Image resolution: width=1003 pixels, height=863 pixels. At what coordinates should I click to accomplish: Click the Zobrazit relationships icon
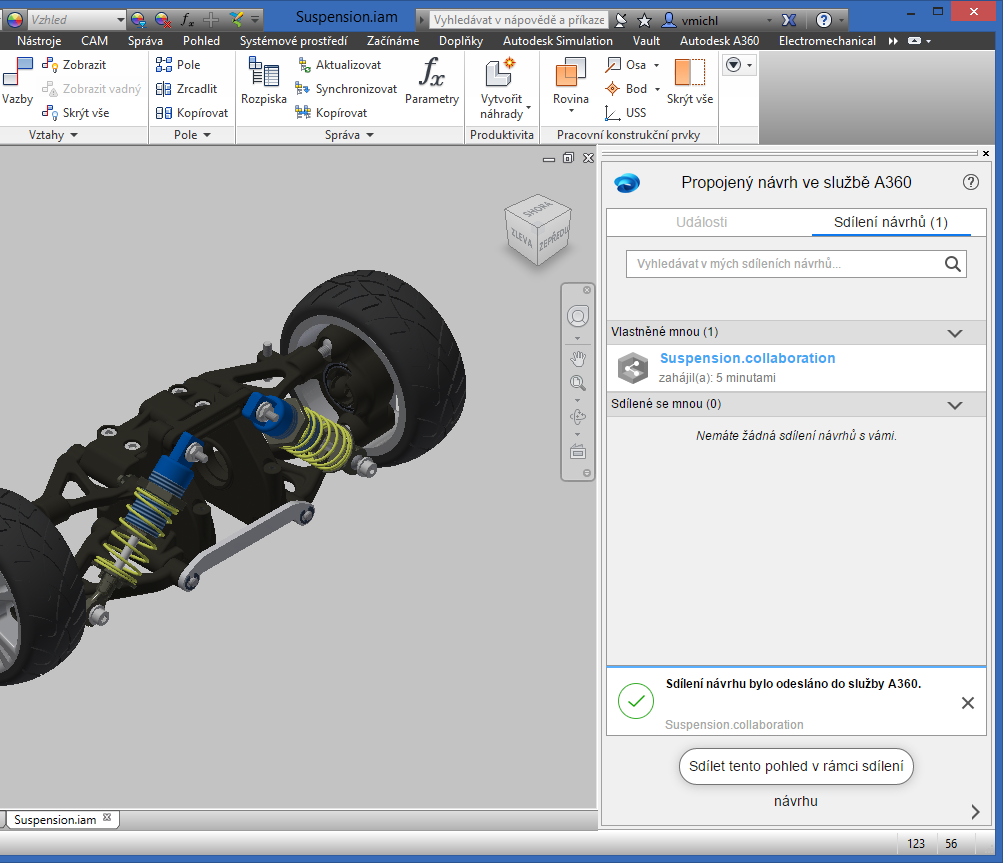coord(50,65)
